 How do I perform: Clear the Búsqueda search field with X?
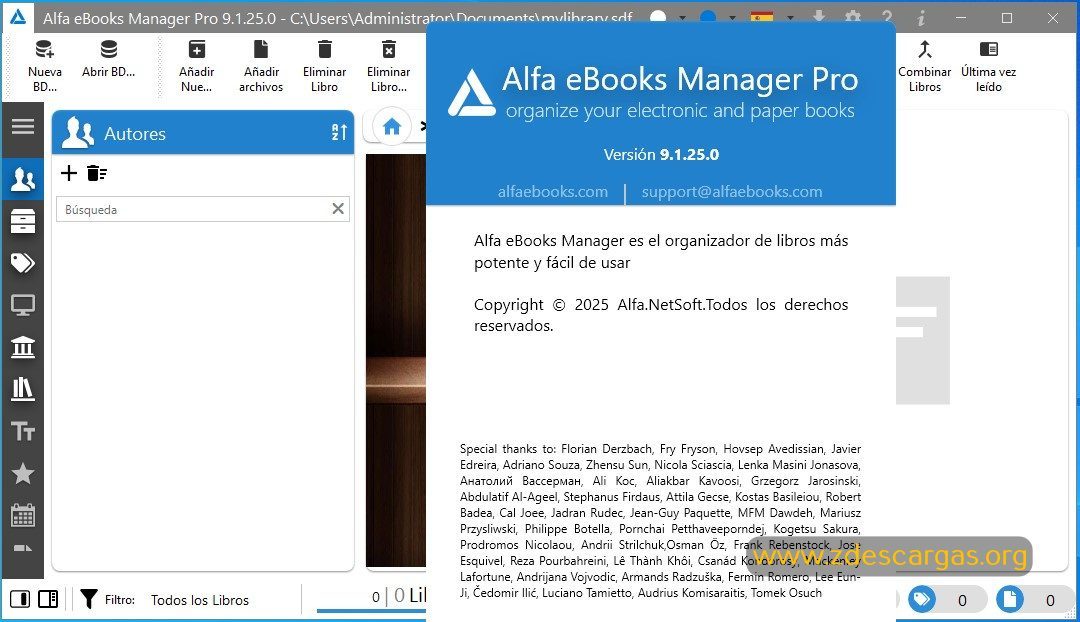click(338, 209)
